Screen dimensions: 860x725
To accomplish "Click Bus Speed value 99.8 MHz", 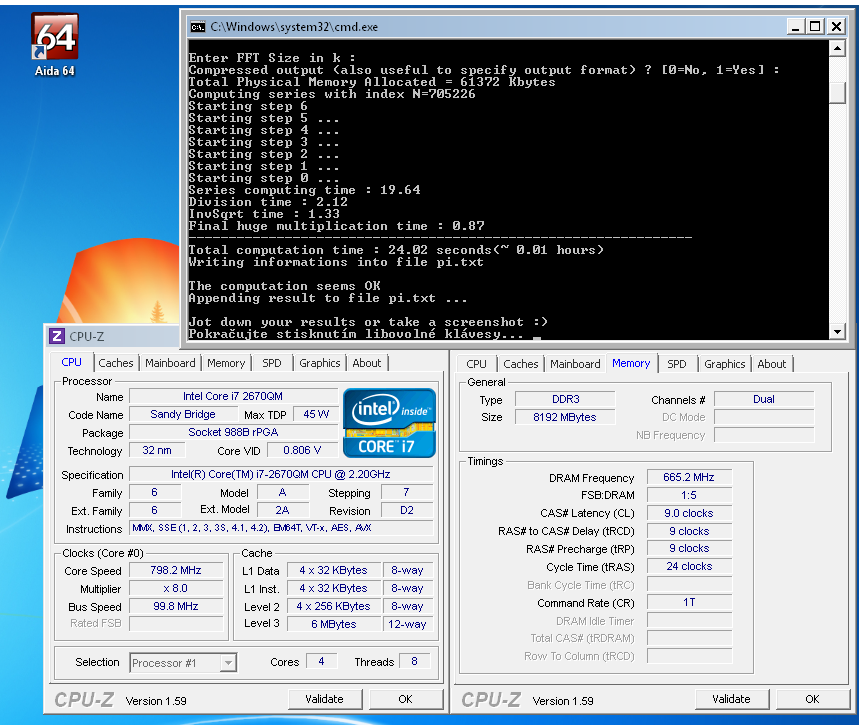I will click(176, 607).
